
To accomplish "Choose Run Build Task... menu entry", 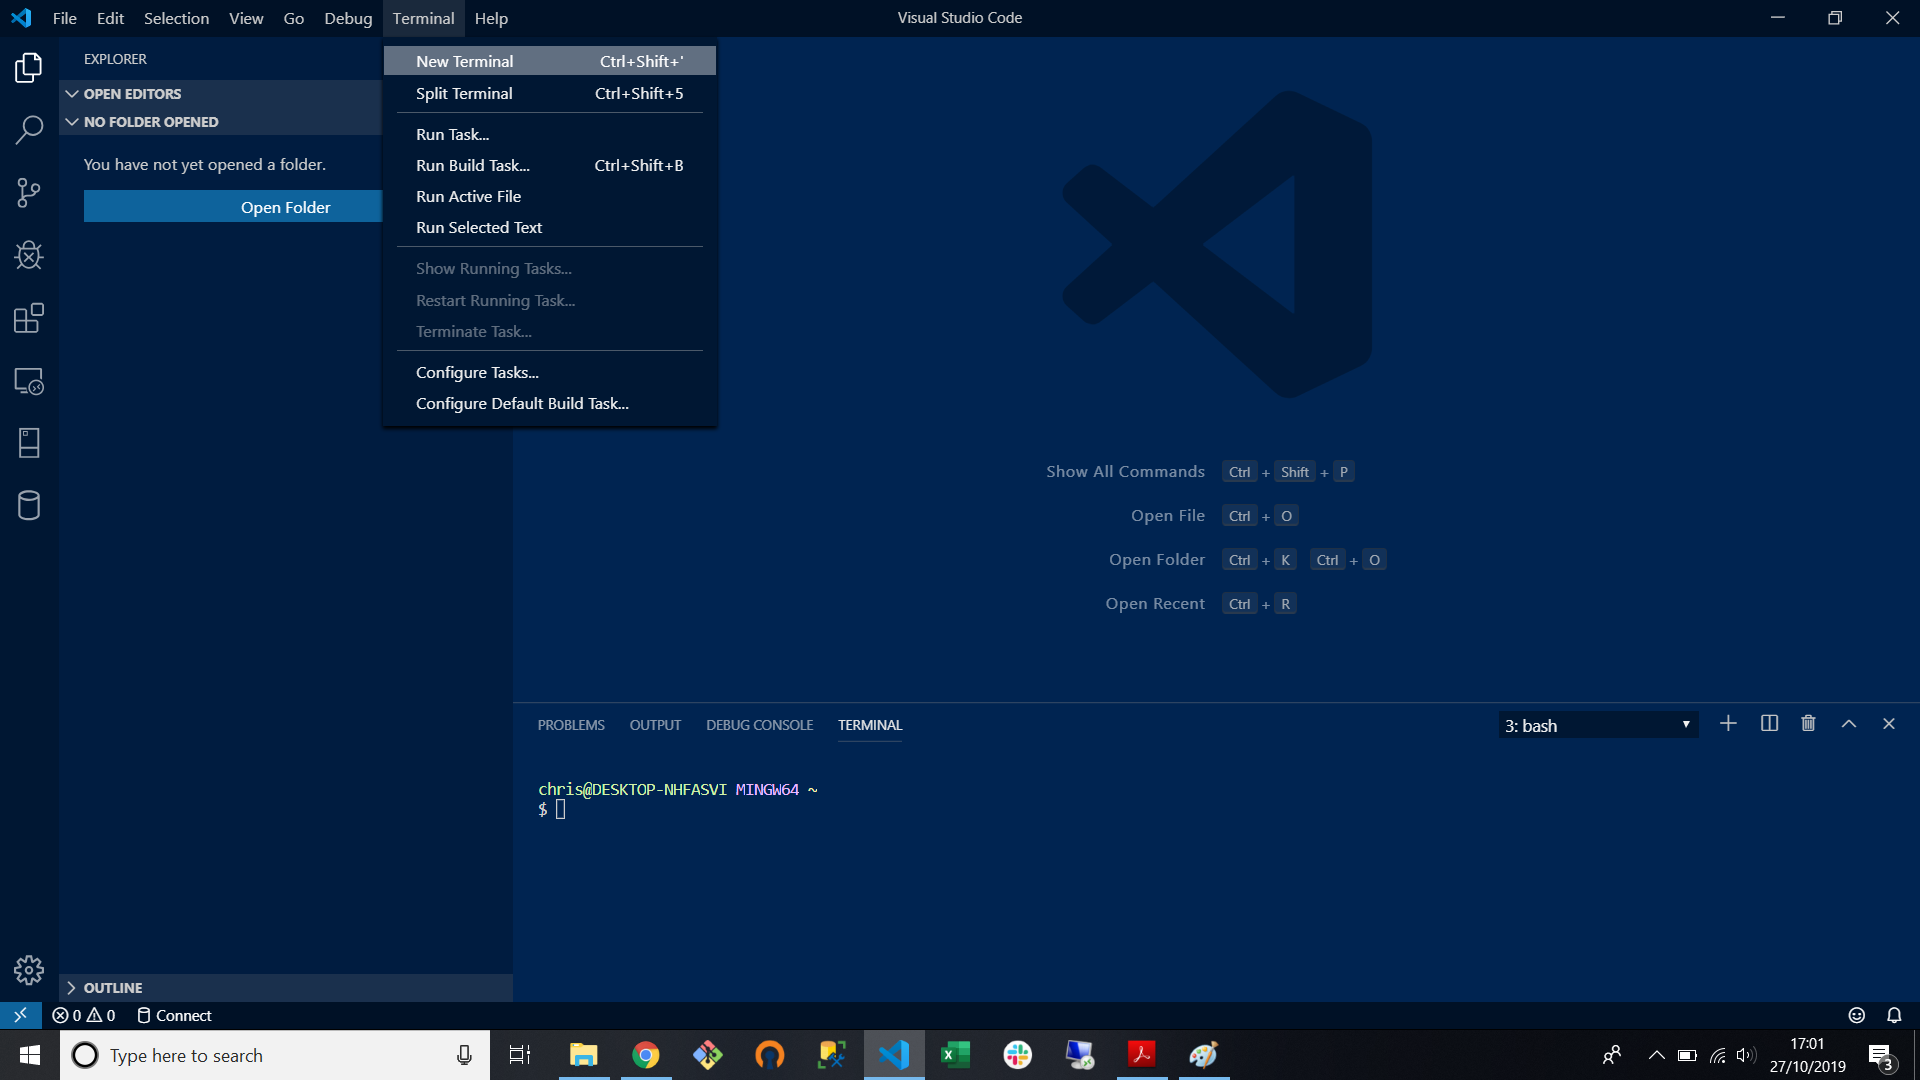I will tap(549, 165).
